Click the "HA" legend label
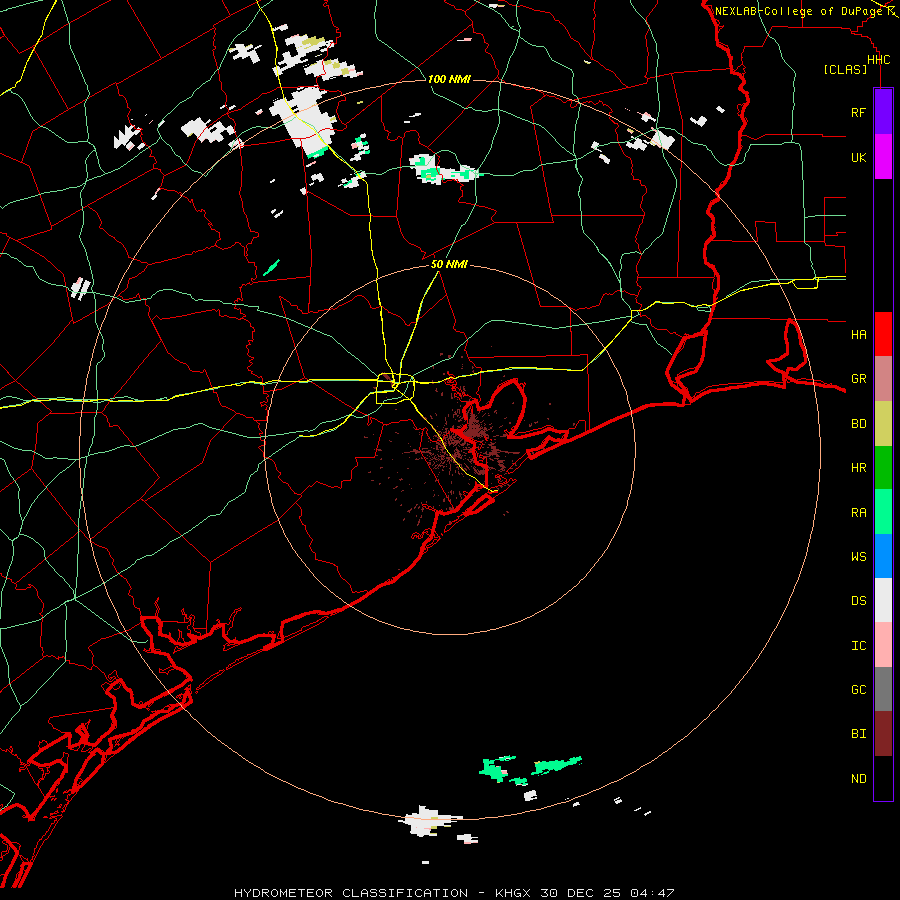The image size is (900, 900). pos(858,334)
